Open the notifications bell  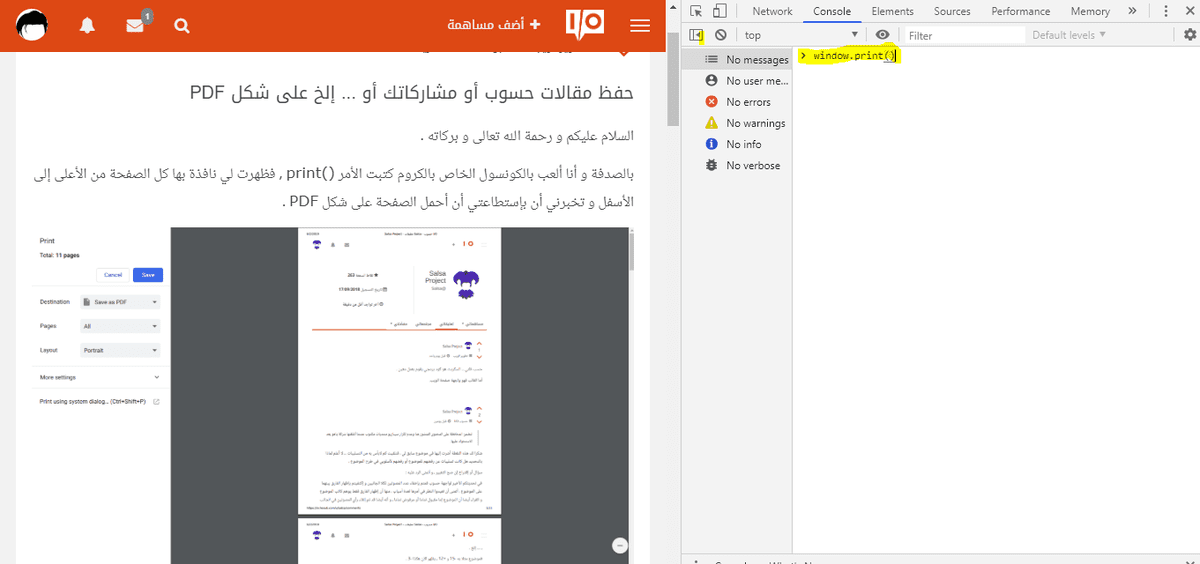(x=87, y=26)
